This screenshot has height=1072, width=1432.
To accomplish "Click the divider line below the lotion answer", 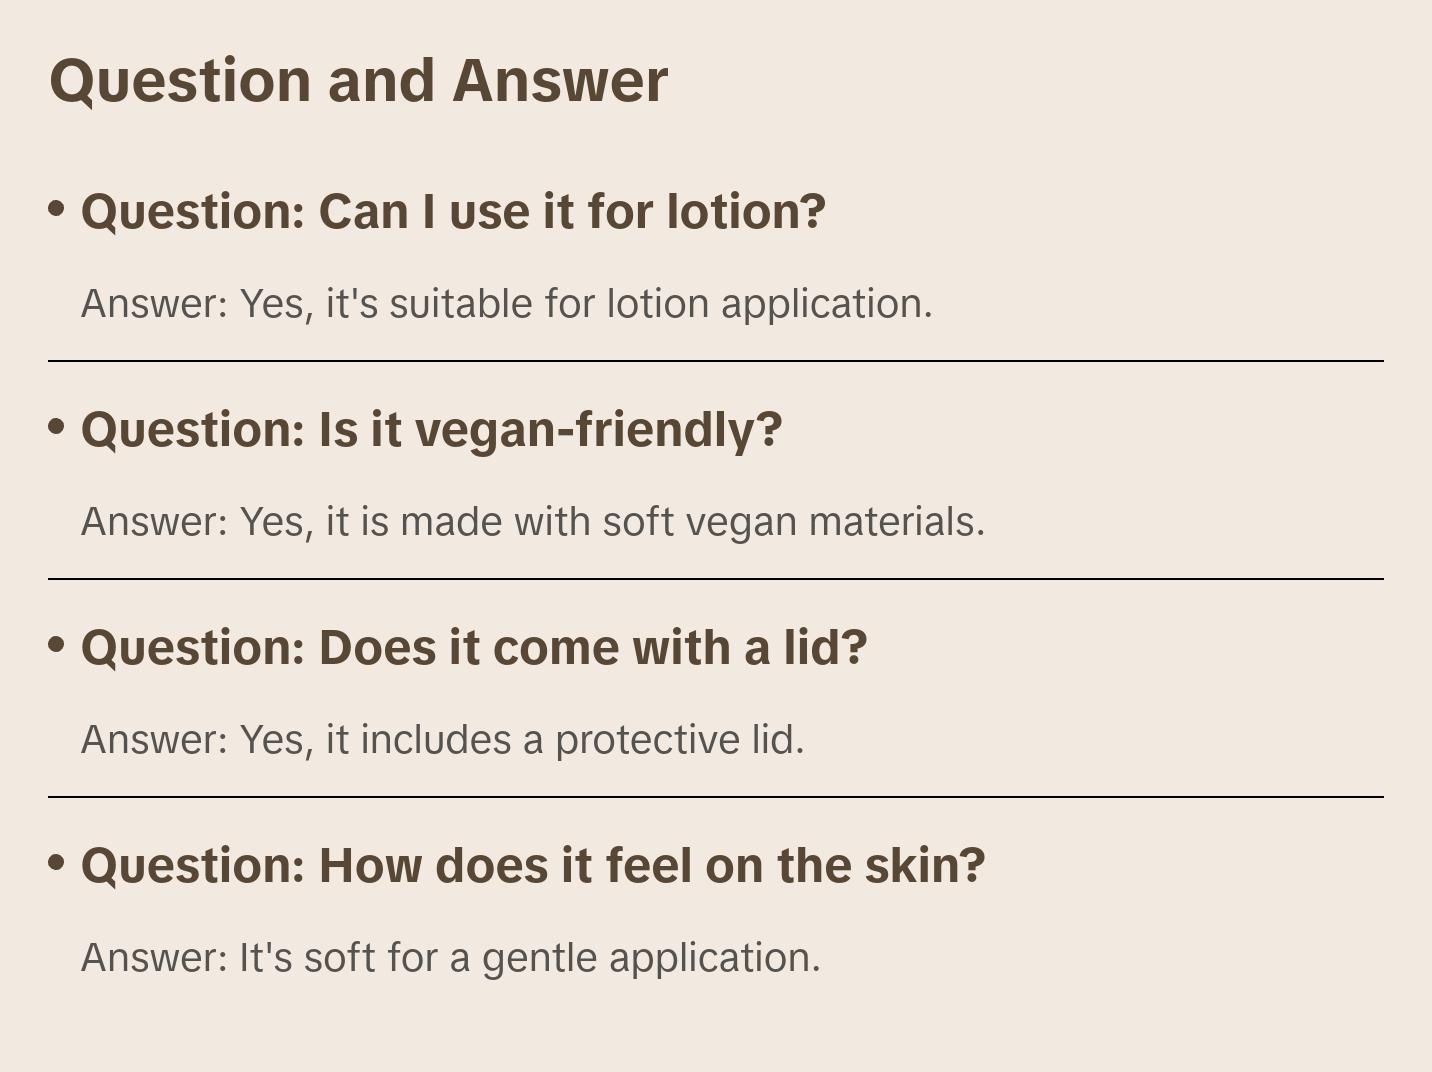I will (x=716, y=361).
